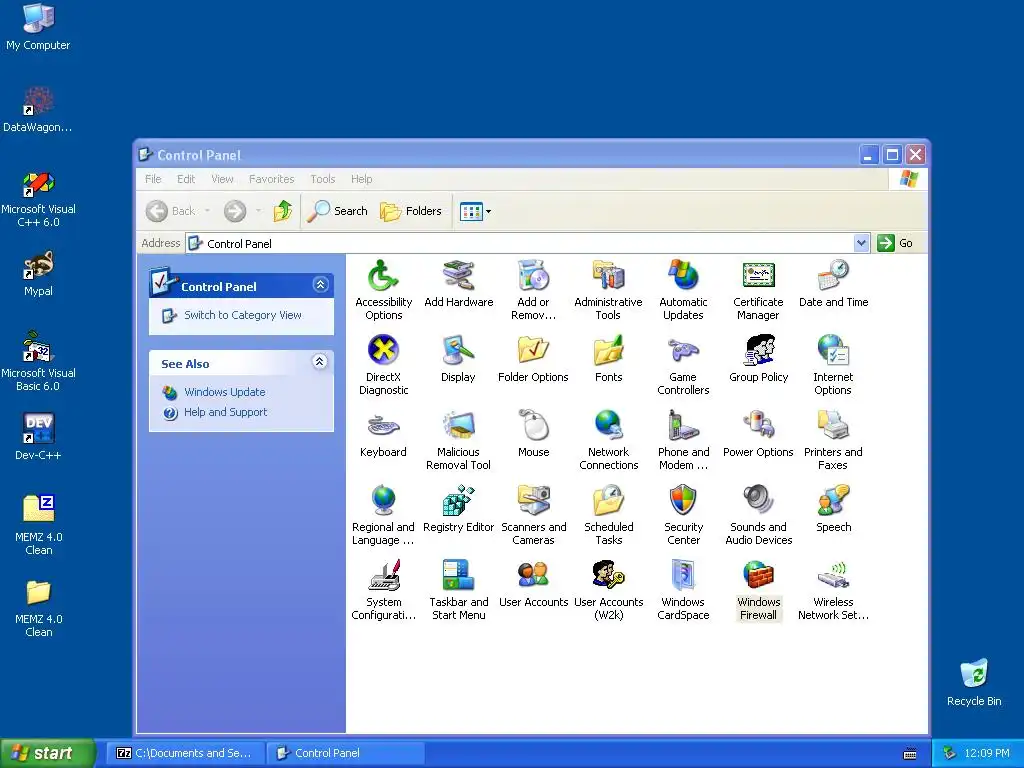1024x768 pixels.
Task: Click Switch to Category View link
Action: tap(242, 315)
